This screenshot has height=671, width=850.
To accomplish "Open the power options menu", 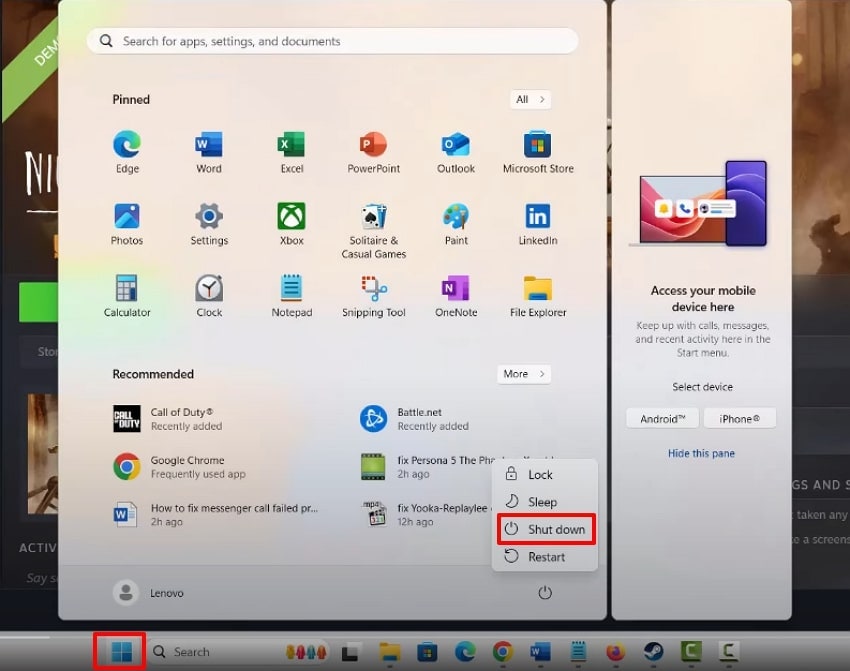I will (545, 592).
